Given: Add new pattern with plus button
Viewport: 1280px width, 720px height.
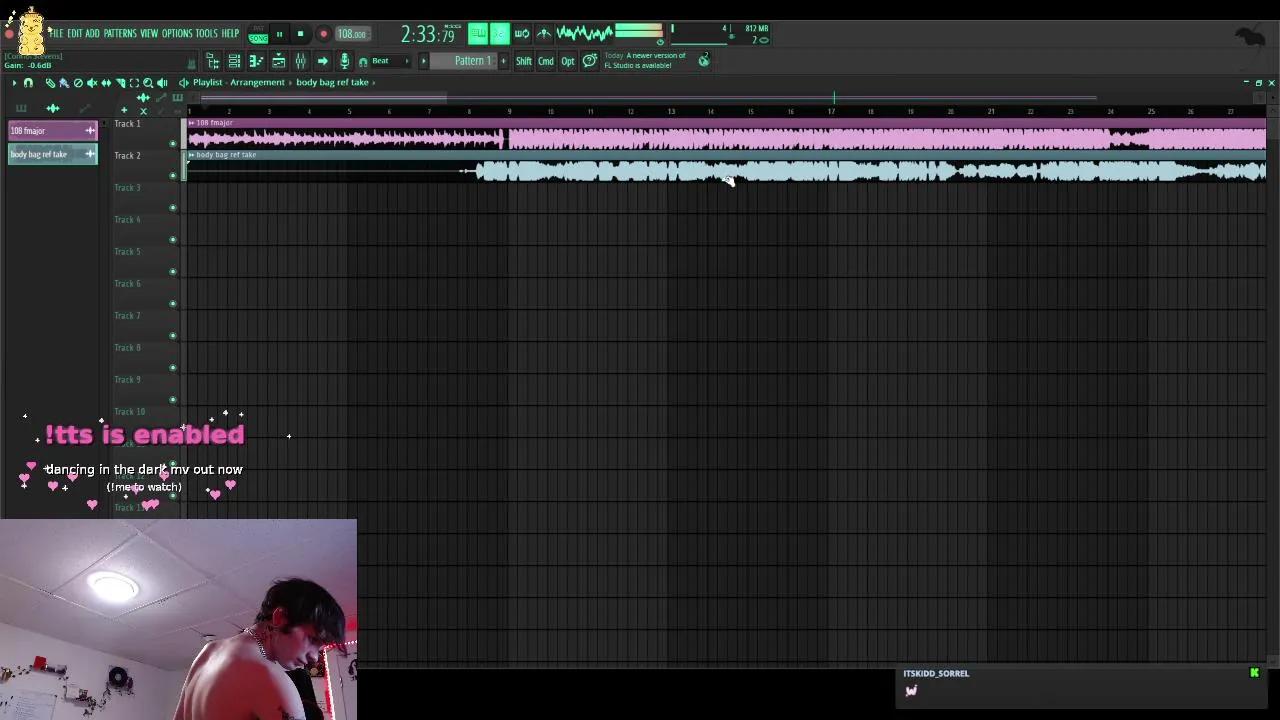Looking at the screenshot, I should [x=503, y=61].
